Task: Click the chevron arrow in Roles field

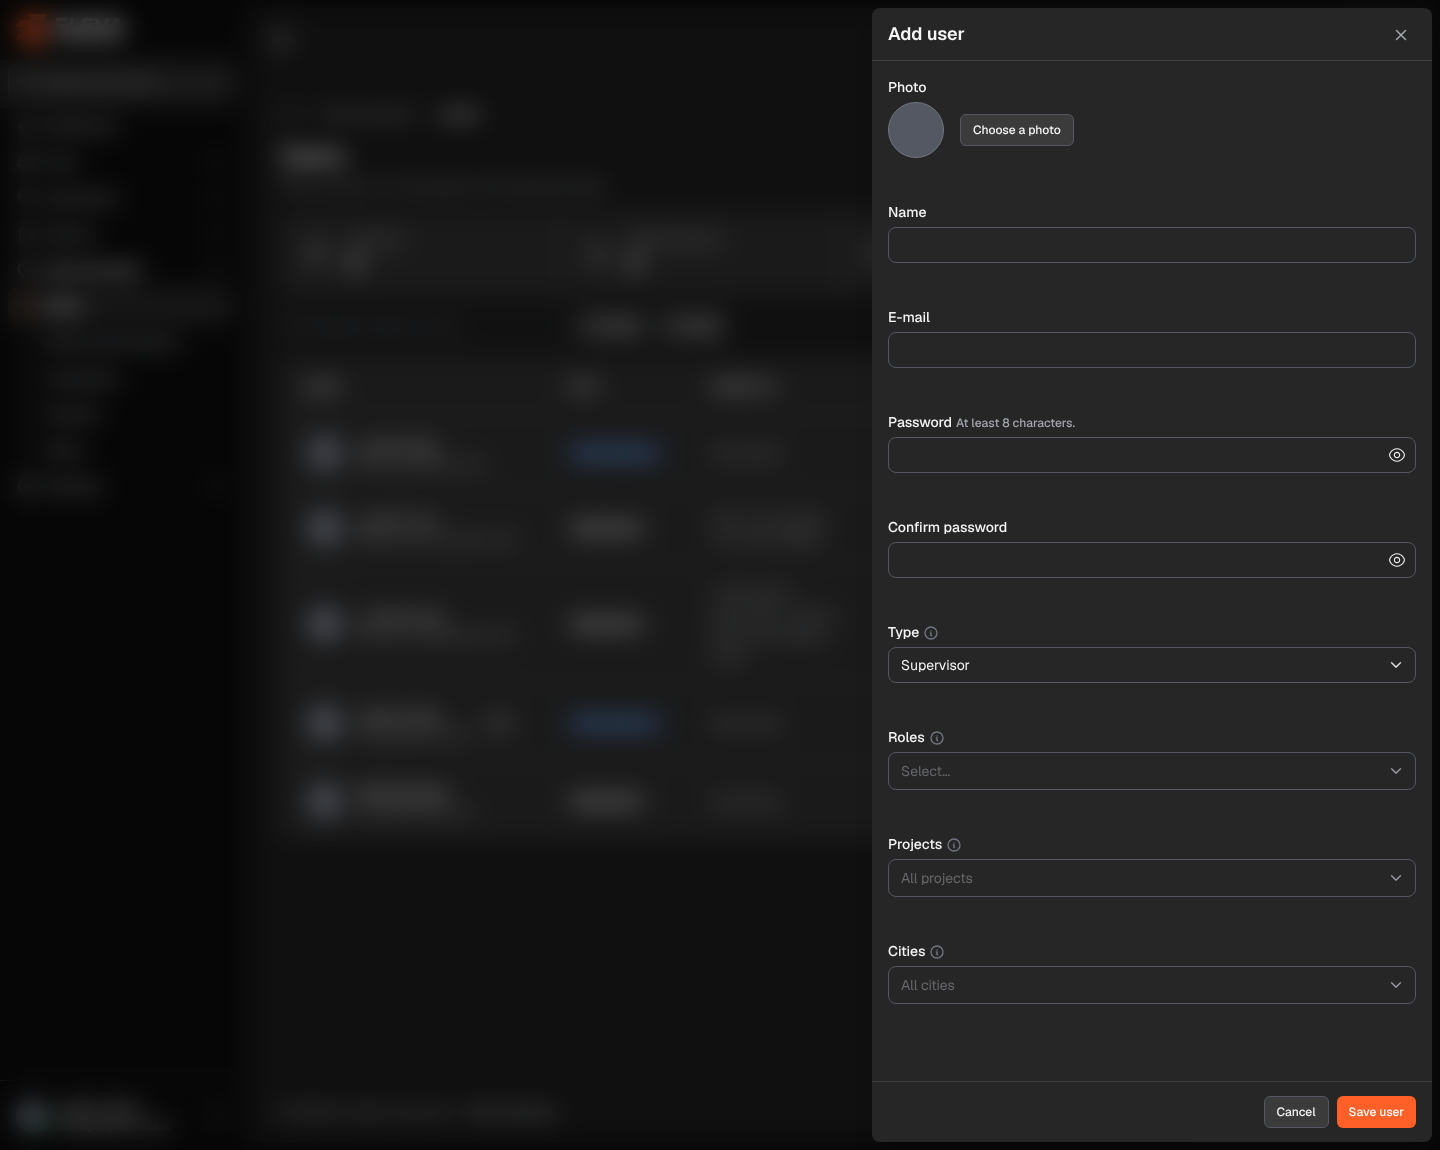Action: coord(1396,771)
